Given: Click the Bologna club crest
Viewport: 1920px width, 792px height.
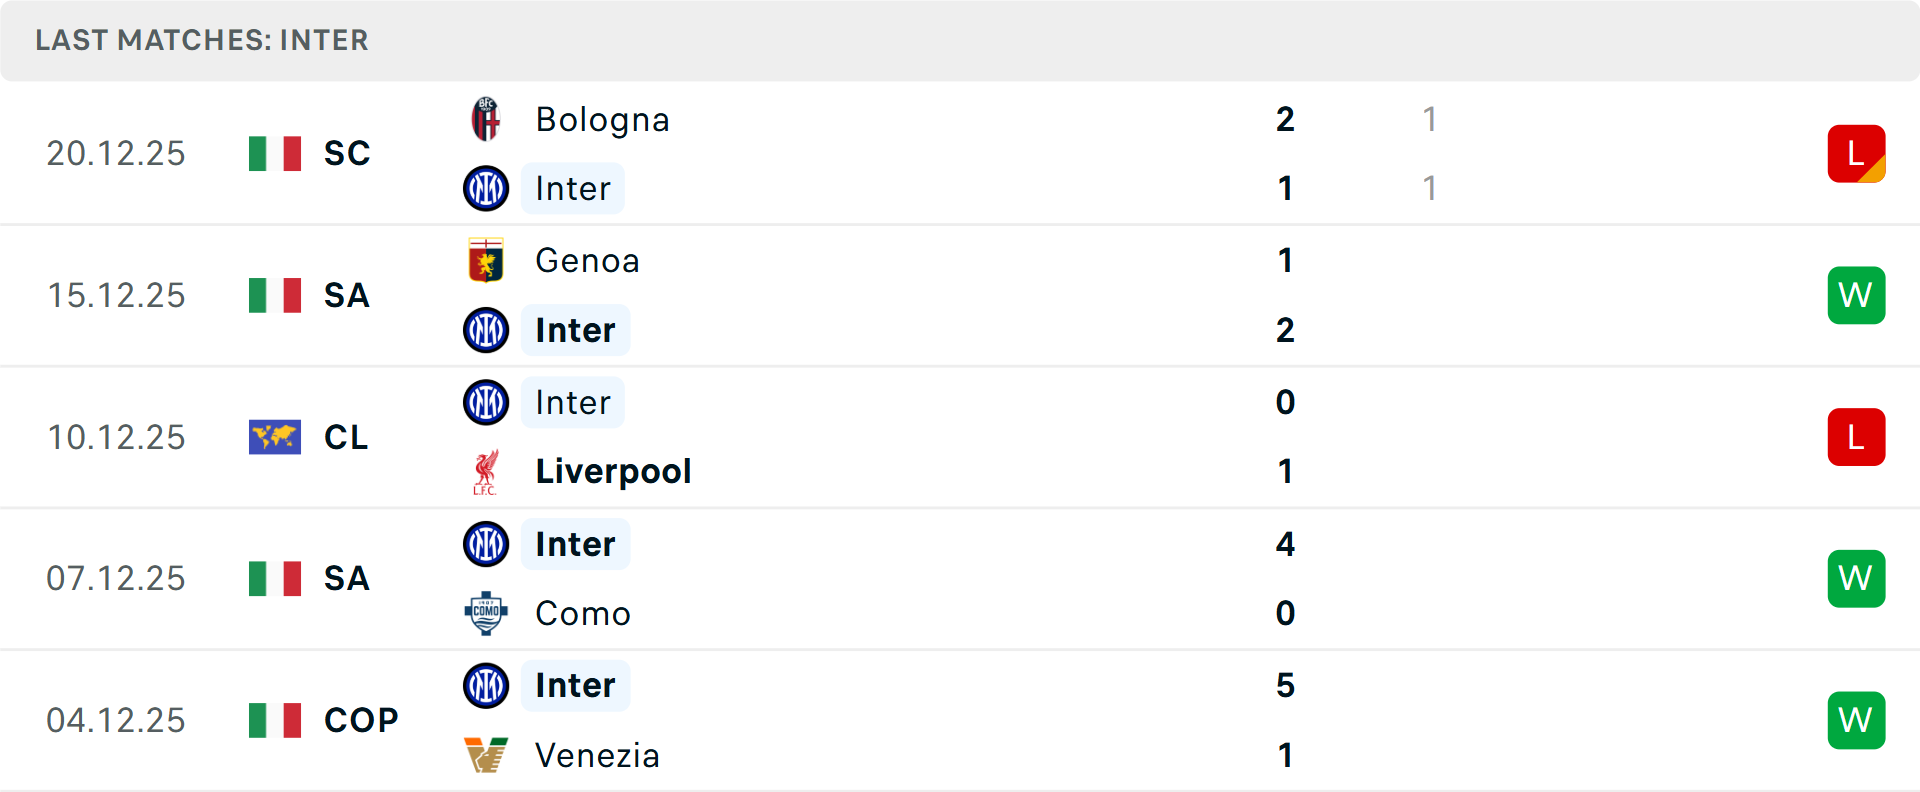Looking at the screenshot, I should coord(486,119).
